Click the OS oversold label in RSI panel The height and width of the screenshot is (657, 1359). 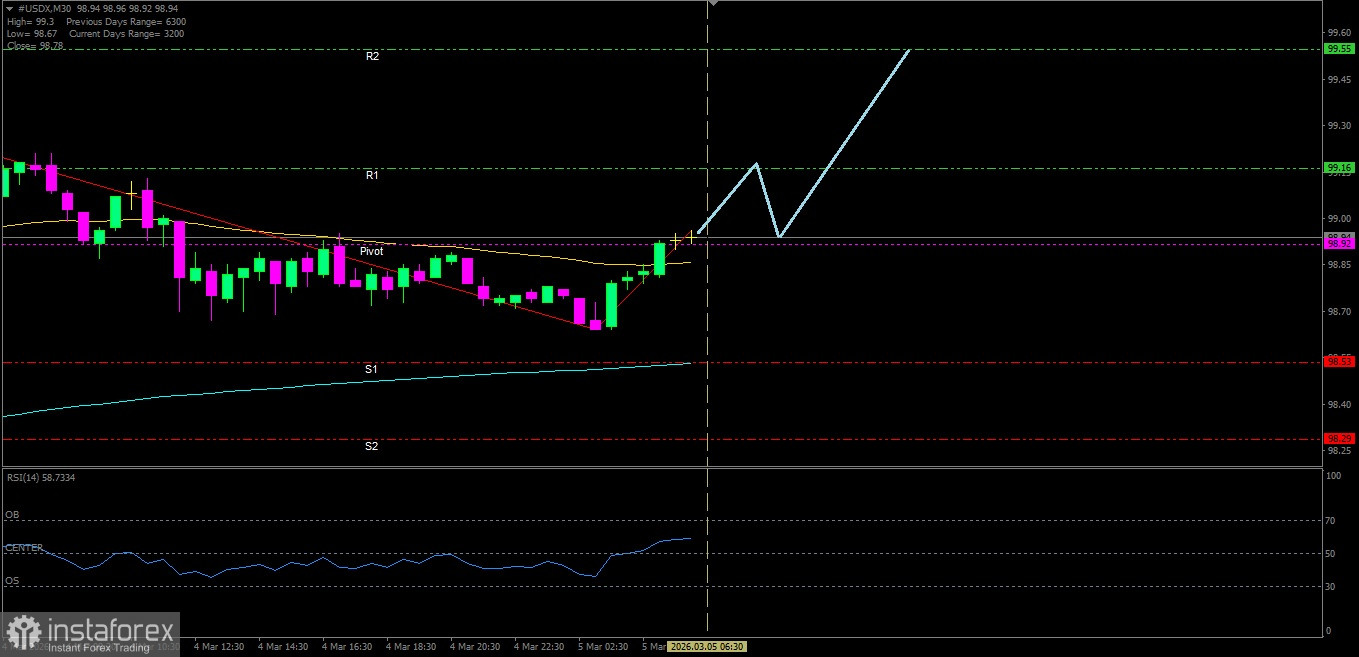[x=12, y=581]
